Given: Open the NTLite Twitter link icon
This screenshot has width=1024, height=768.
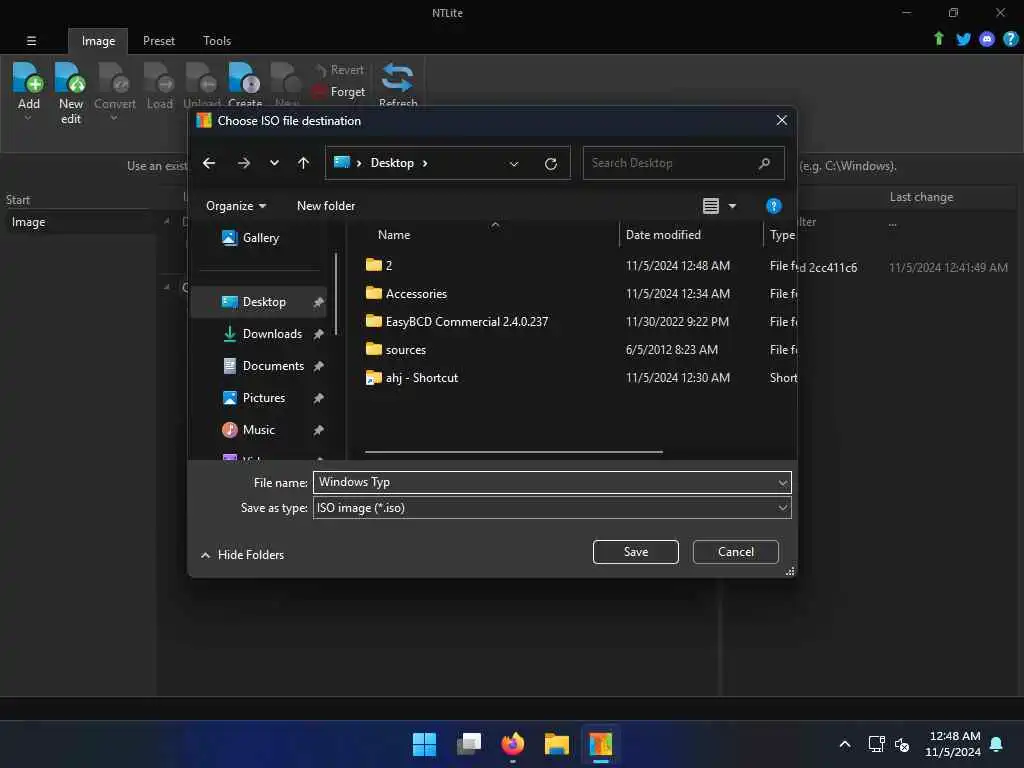Looking at the screenshot, I should [963, 39].
